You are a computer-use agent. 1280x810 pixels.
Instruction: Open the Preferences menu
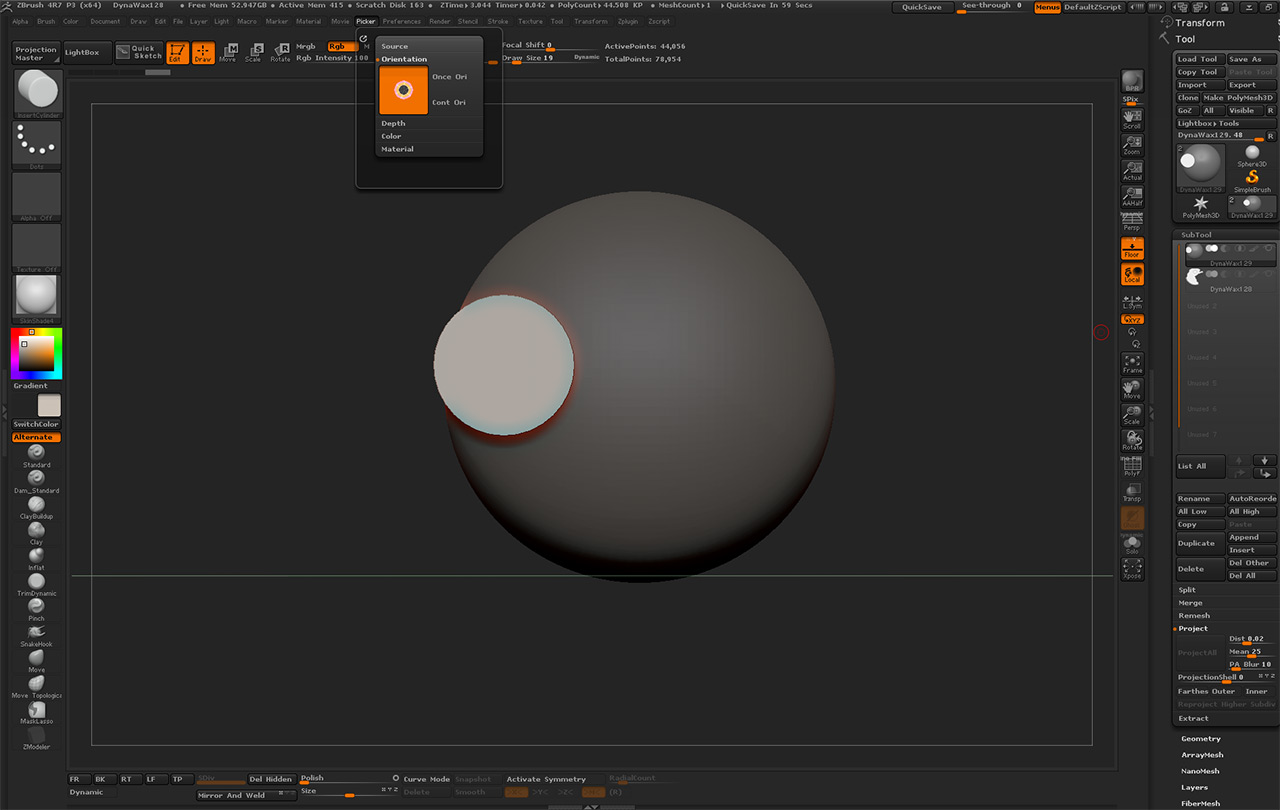click(x=402, y=21)
